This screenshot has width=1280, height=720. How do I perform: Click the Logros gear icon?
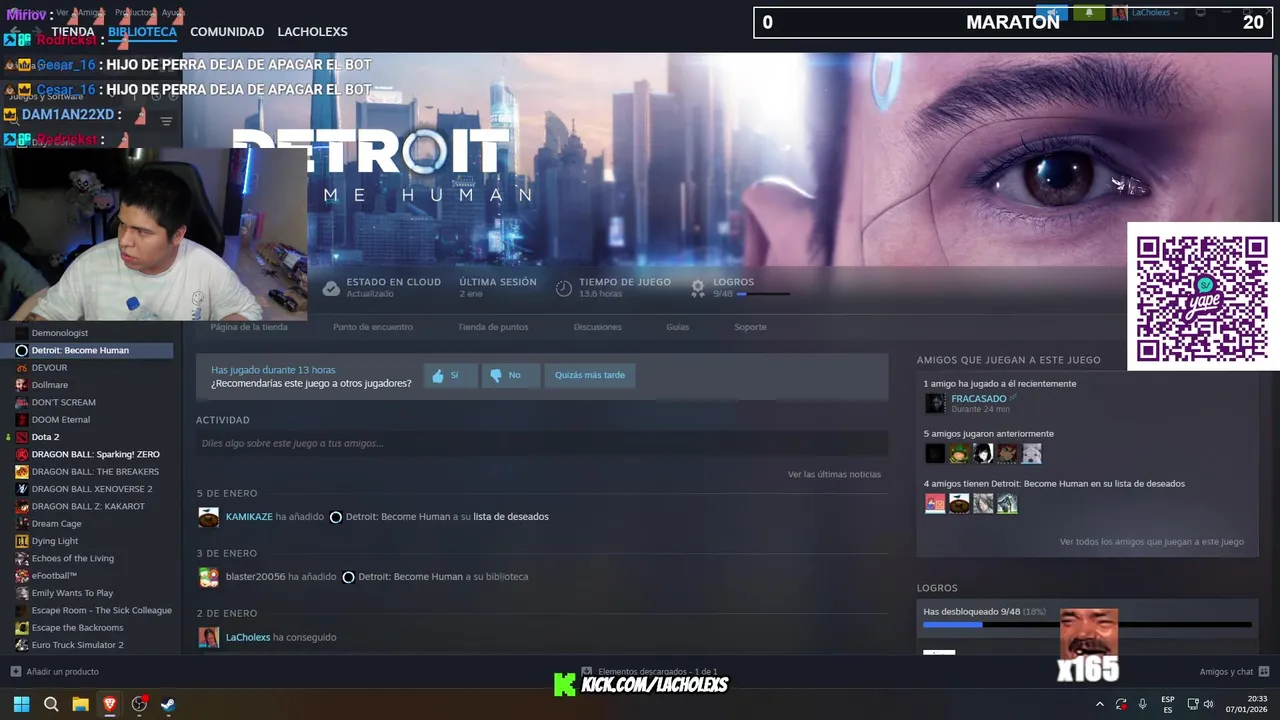point(698,288)
